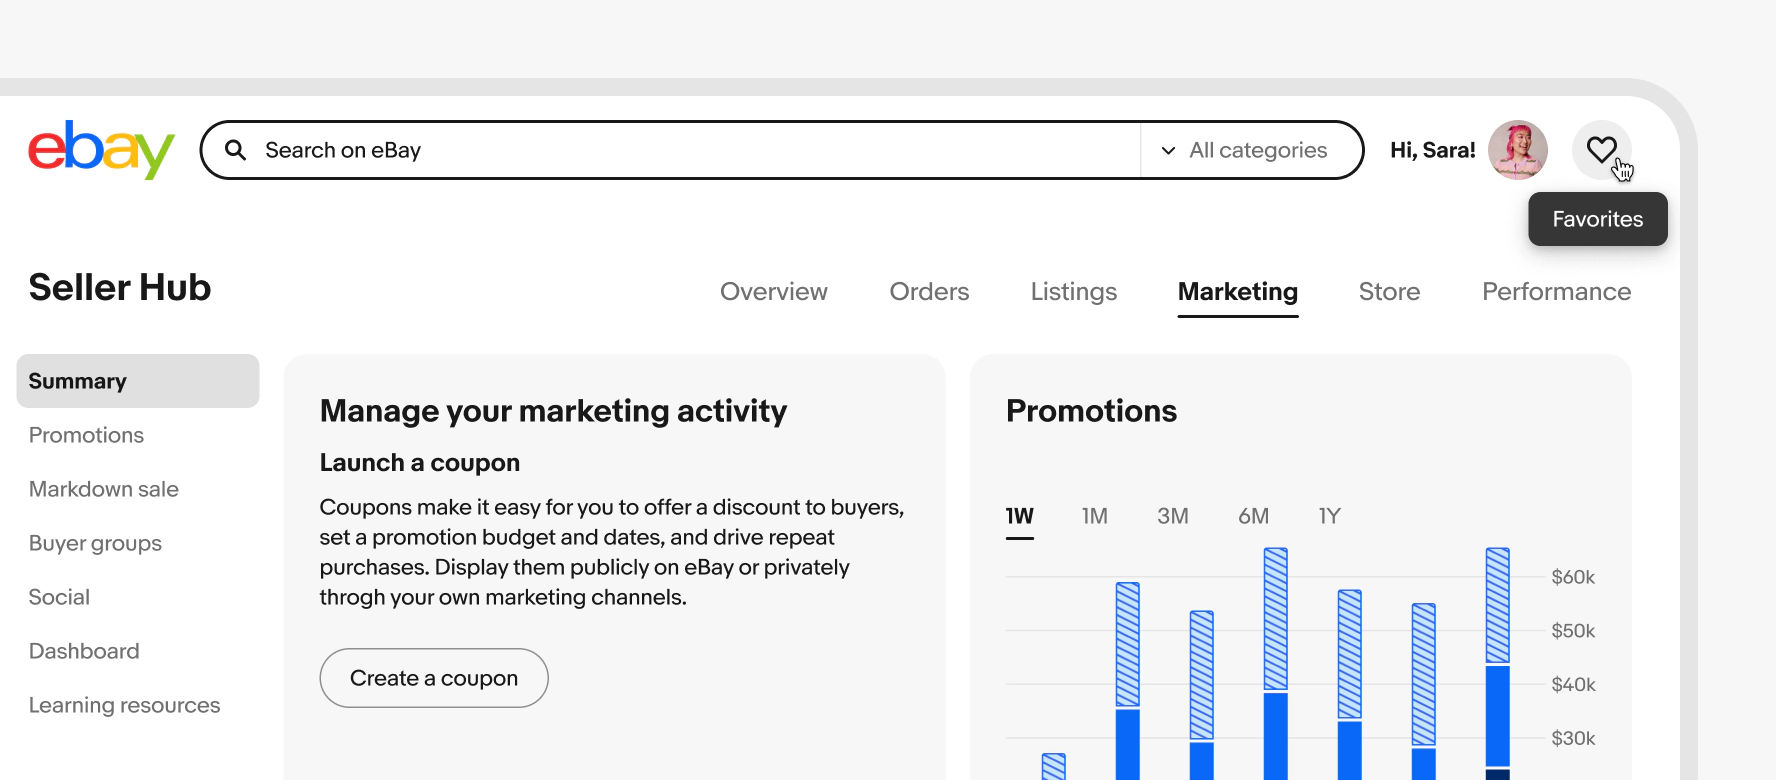Select the Marketing tab
The image size is (1776, 780).
pos(1238,292)
